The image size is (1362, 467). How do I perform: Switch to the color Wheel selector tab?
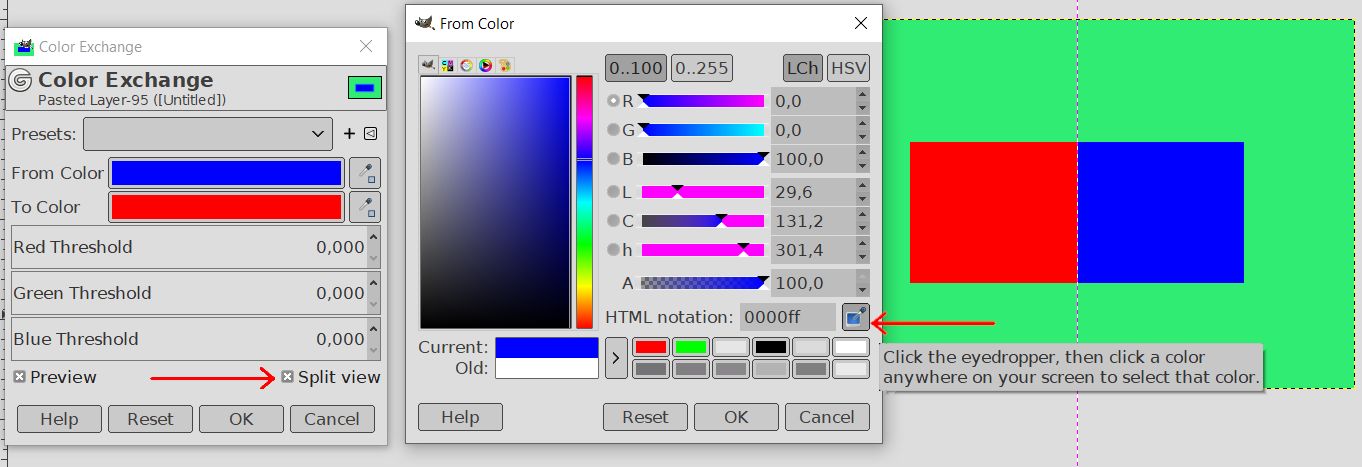tap(485, 65)
